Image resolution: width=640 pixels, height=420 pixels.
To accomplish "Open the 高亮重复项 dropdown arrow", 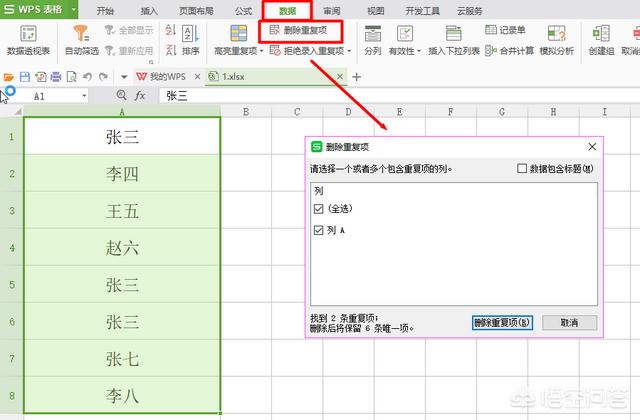I will pyautogui.click(x=261, y=51).
